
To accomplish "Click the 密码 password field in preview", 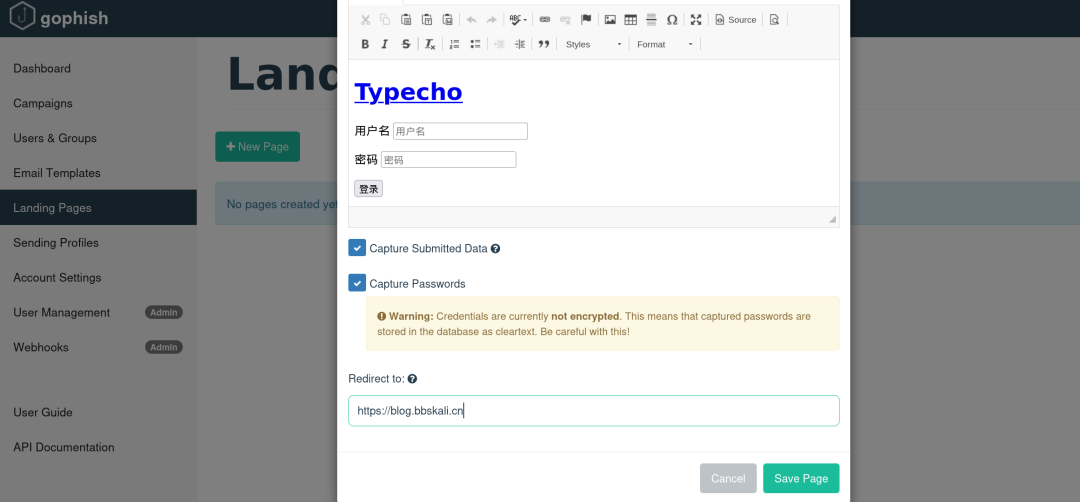I will pos(448,160).
